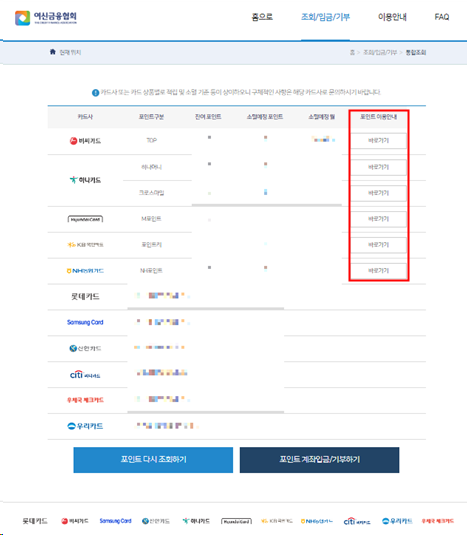Click the 카드사 column header
The height and width of the screenshot is (535, 467).
[85, 117]
